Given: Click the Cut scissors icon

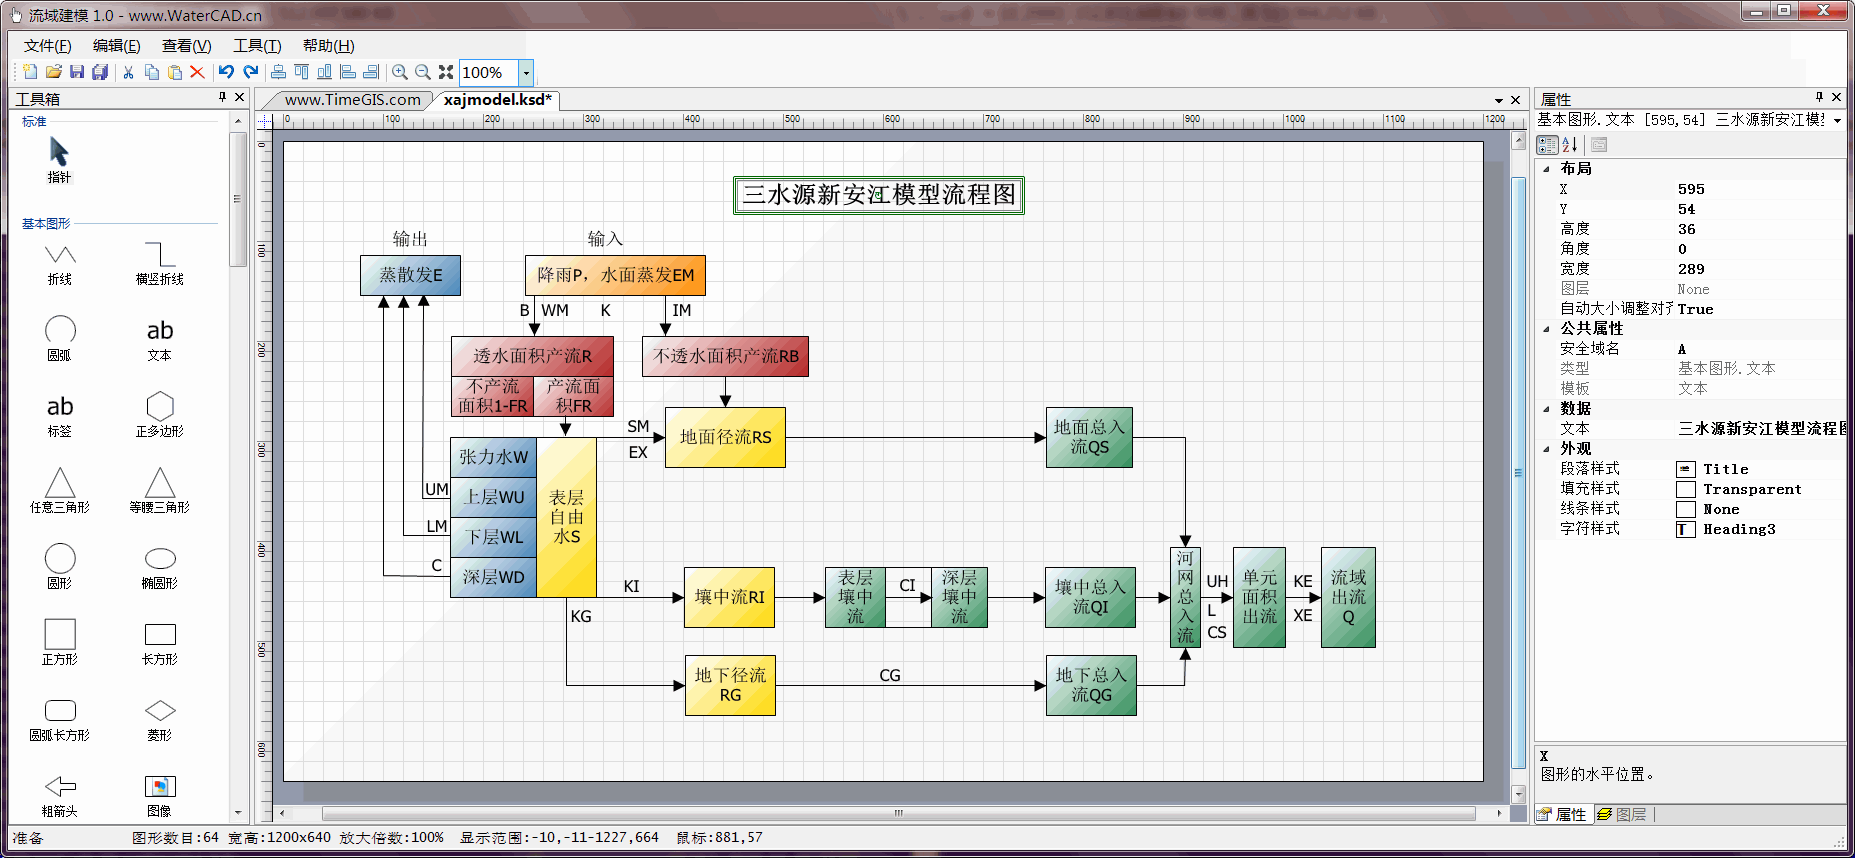Looking at the screenshot, I should coord(128,72).
